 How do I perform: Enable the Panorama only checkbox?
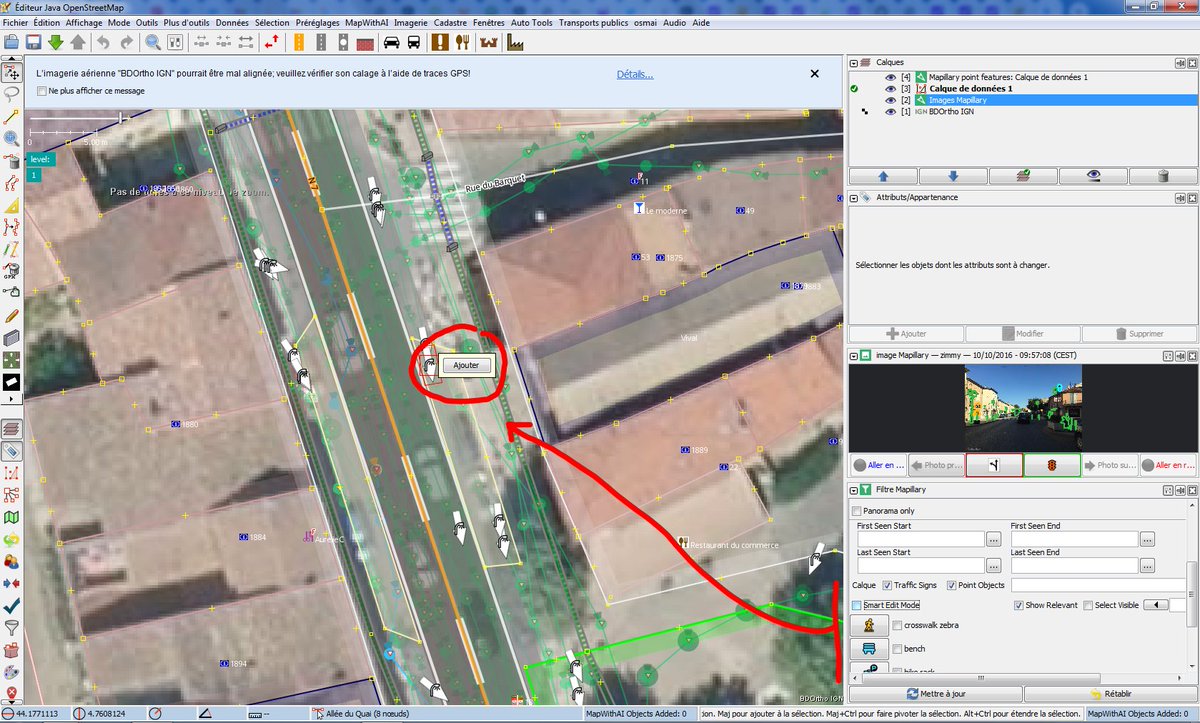coord(857,511)
